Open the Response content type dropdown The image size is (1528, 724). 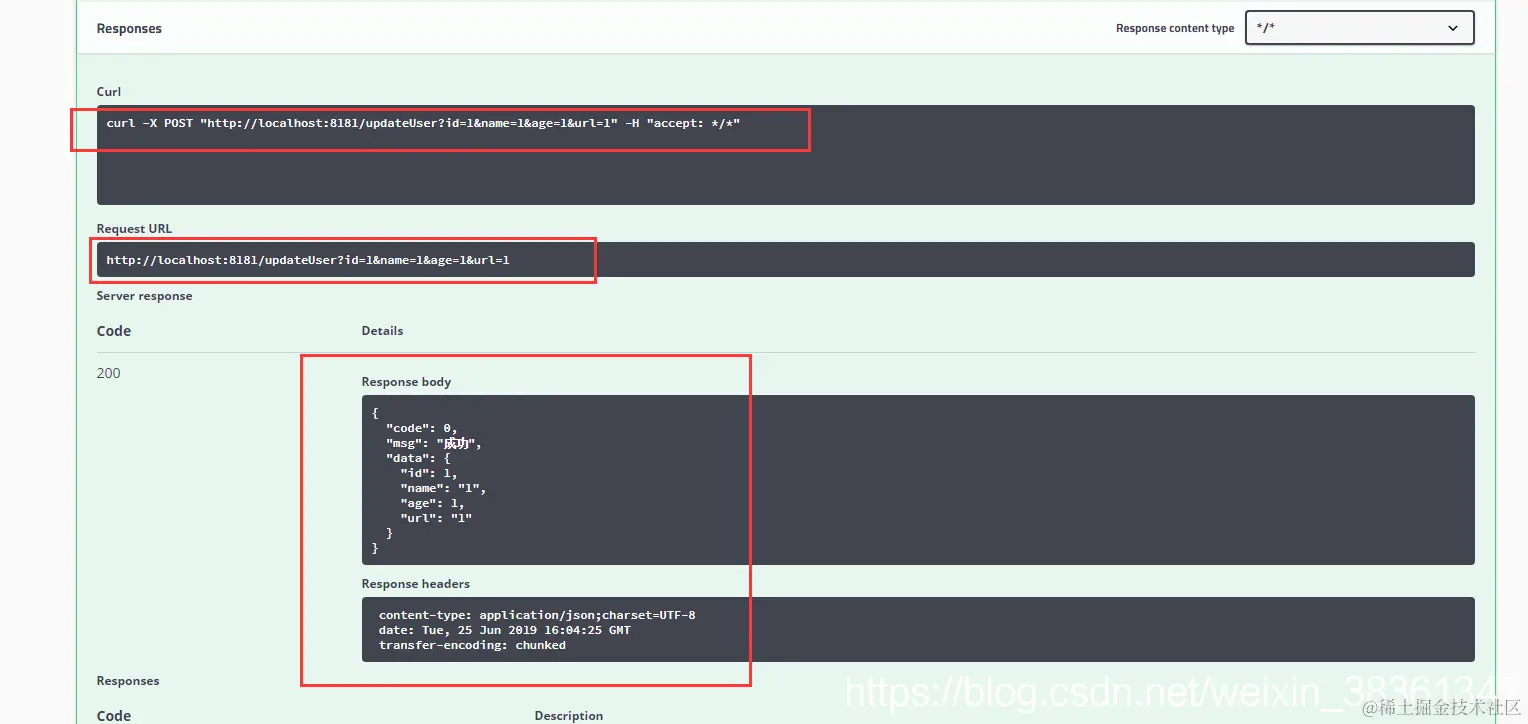click(x=1359, y=28)
